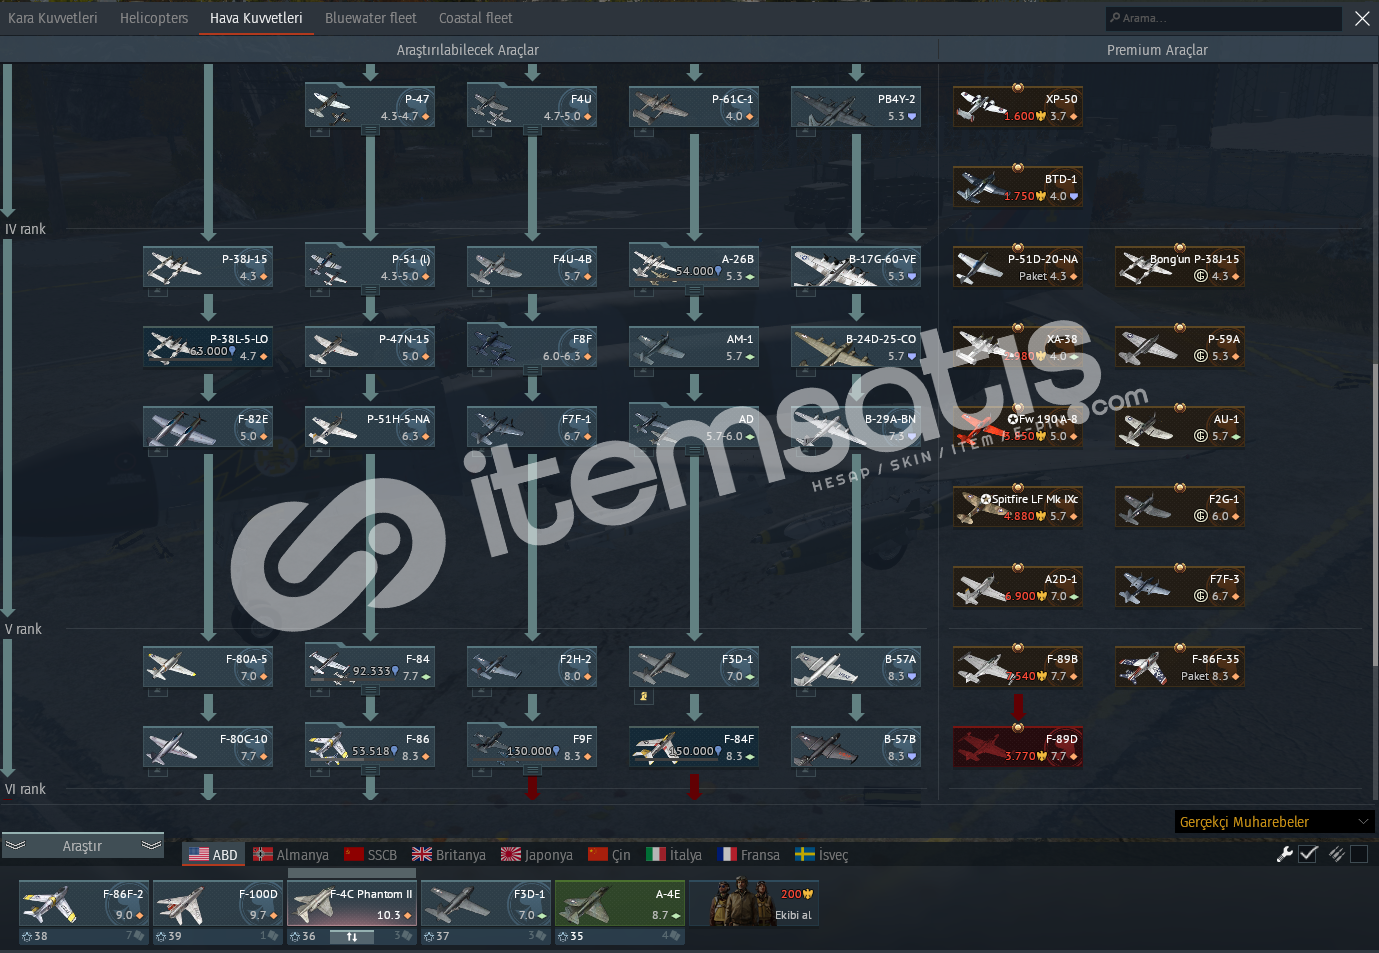Click Ekibi al crew recruit button

[754, 903]
